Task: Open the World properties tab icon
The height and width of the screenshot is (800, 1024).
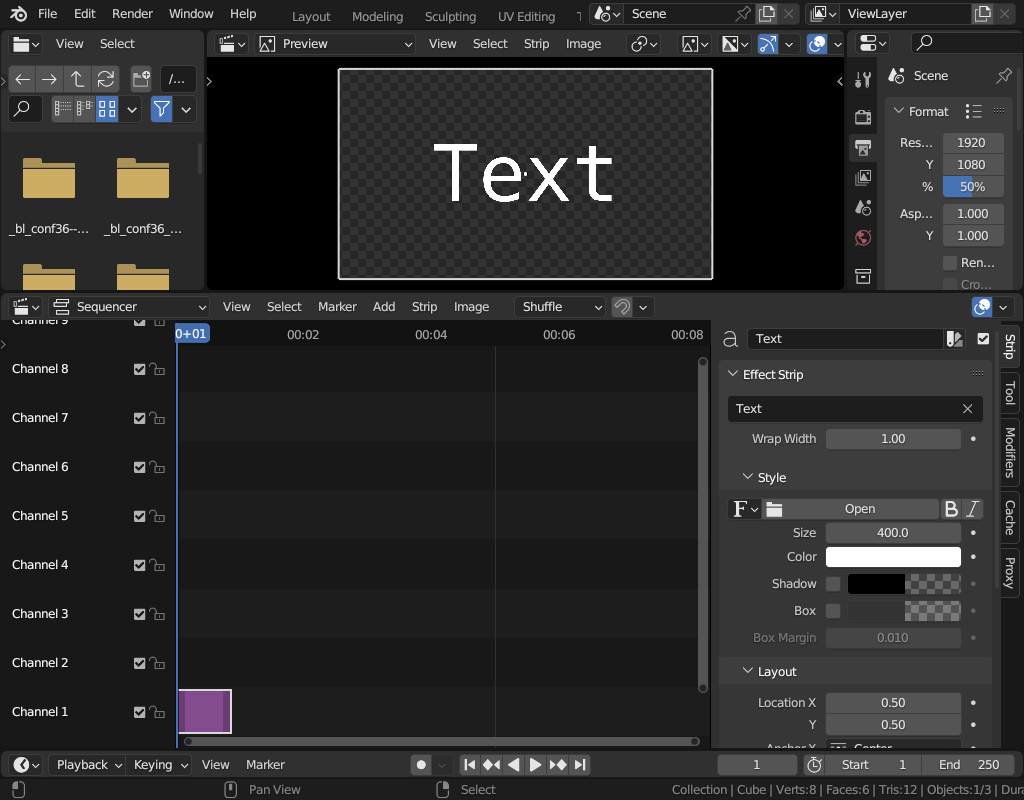Action: (863, 238)
